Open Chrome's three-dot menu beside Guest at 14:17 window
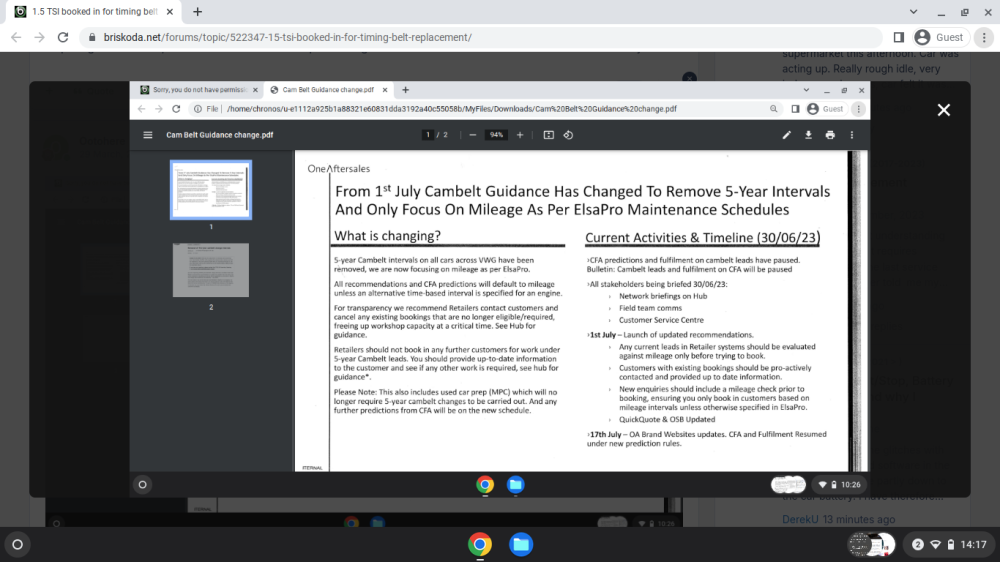Viewport: 1000px width, 562px height. click(x=984, y=38)
